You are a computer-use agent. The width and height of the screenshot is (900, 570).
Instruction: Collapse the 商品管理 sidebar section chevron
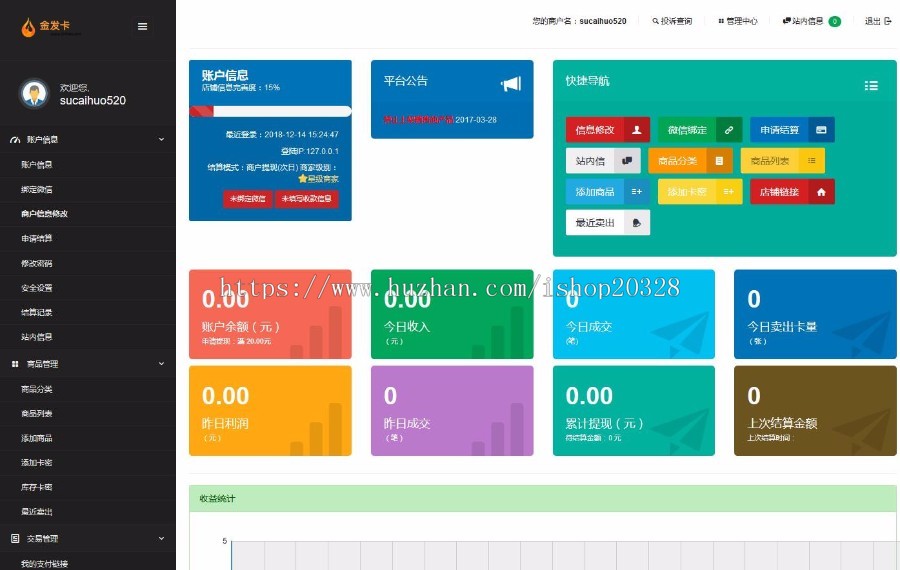pos(161,364)
